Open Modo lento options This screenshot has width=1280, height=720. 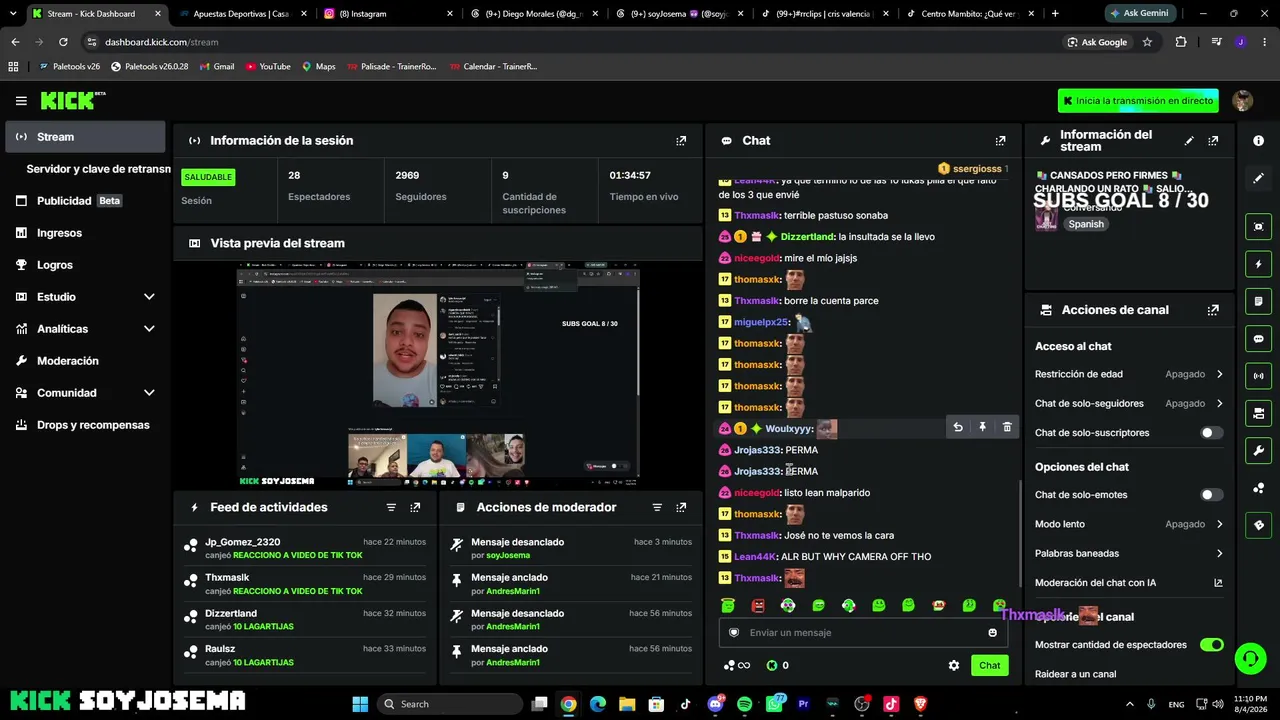click(1129, 524)
